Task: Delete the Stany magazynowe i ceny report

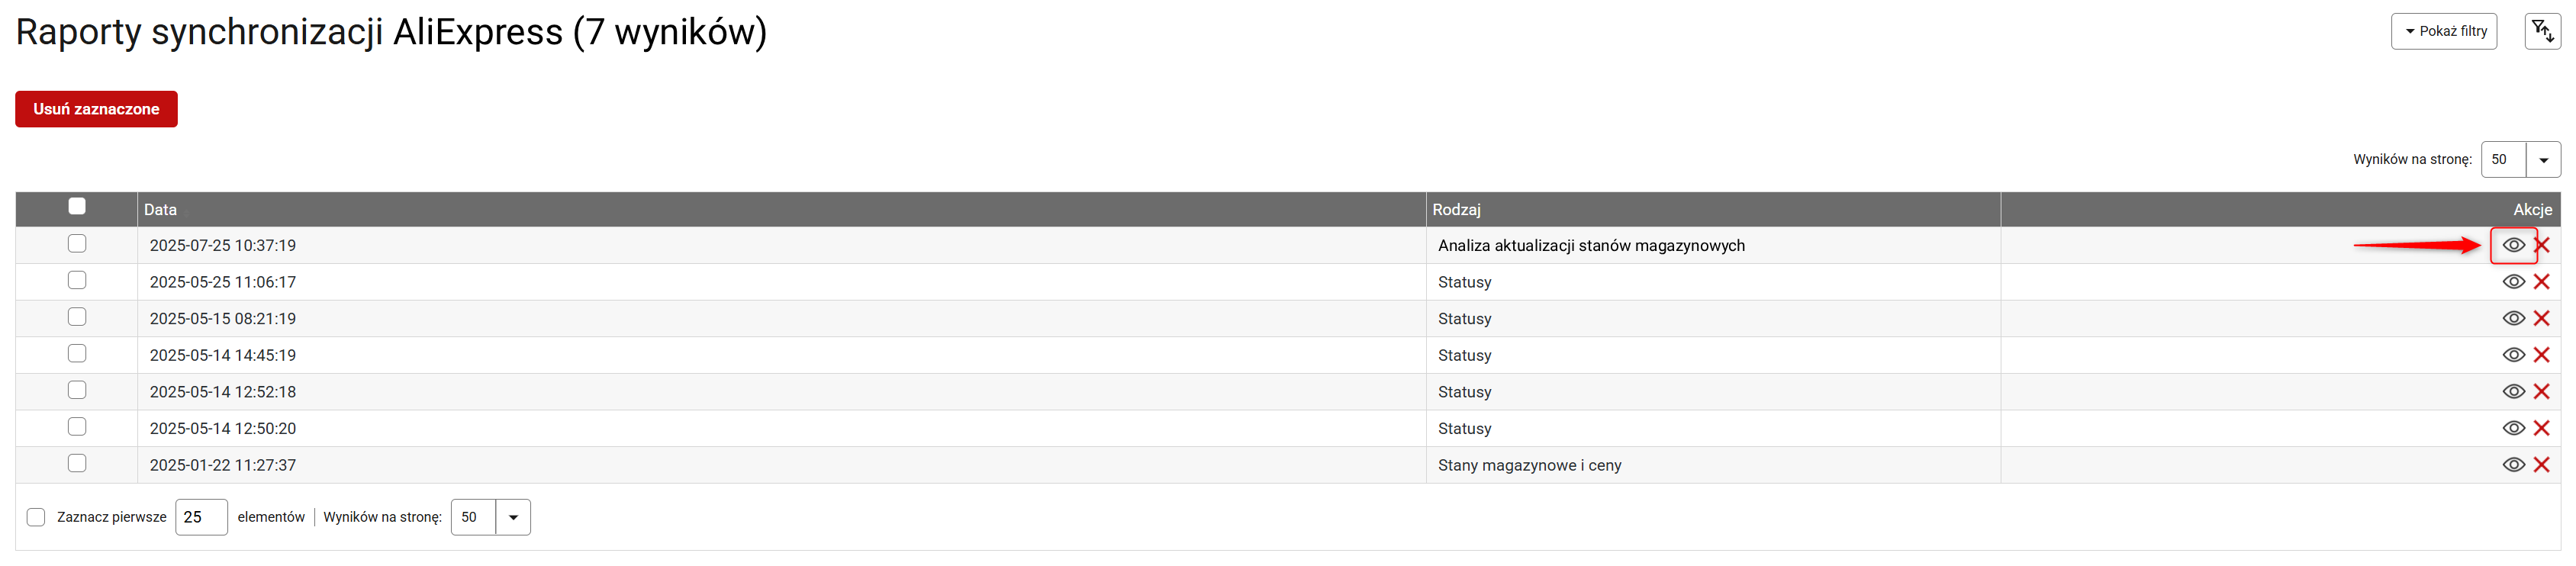Action: [x=2541, y=464]
